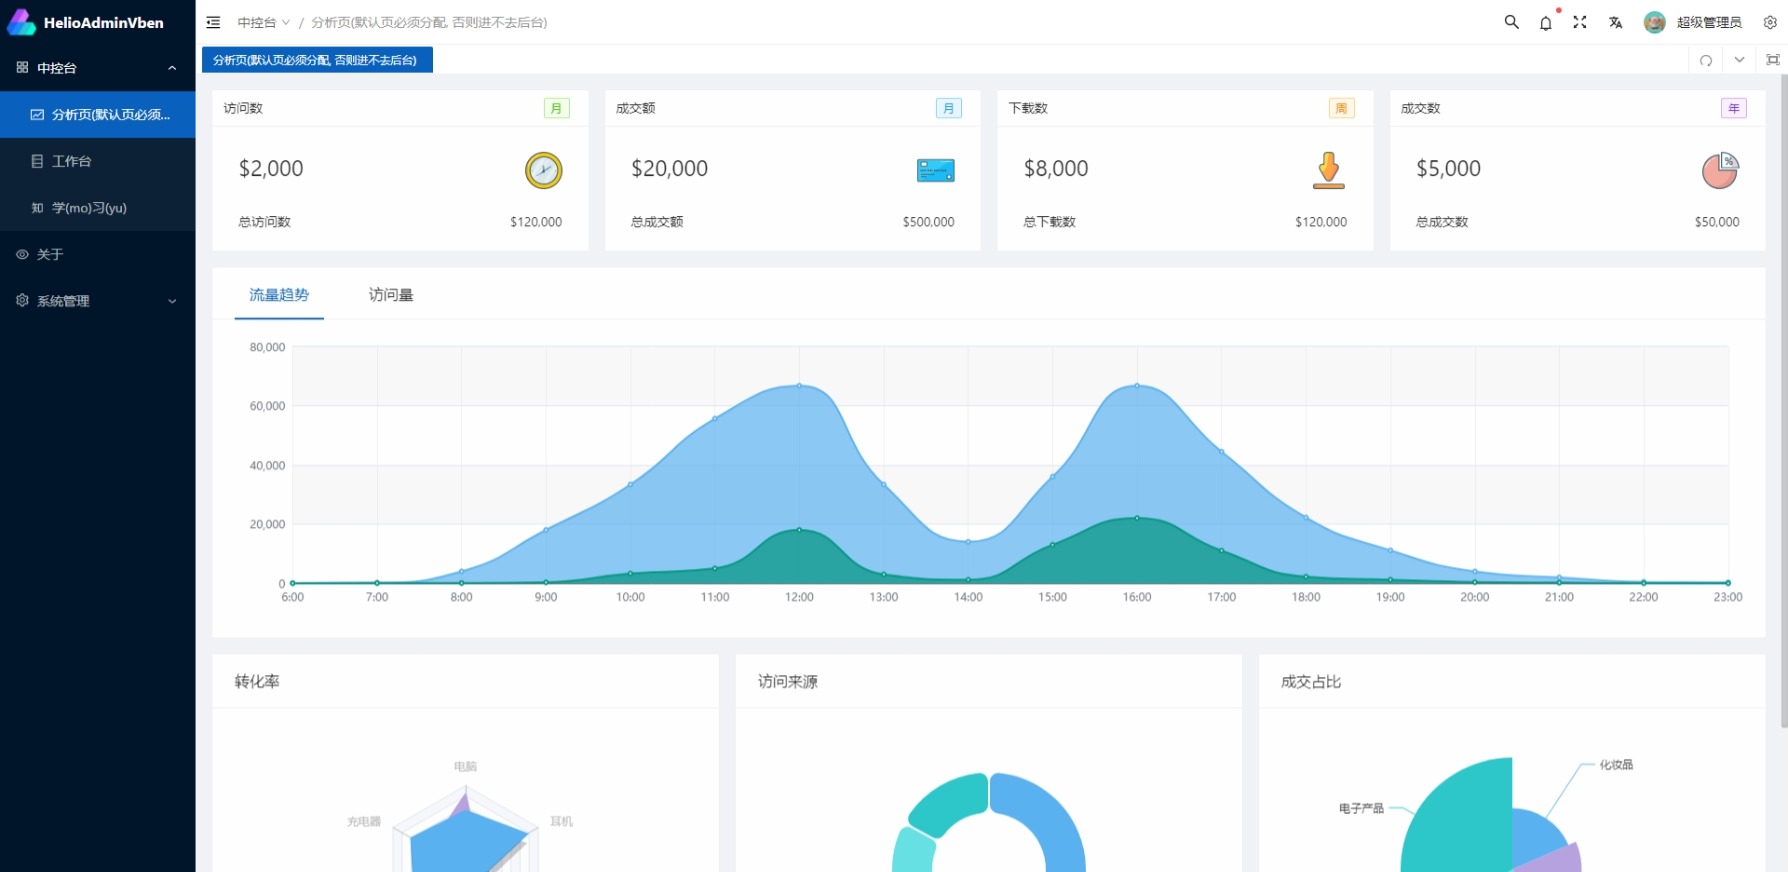Click the green 月 tag on 访问数

point(557,108)
